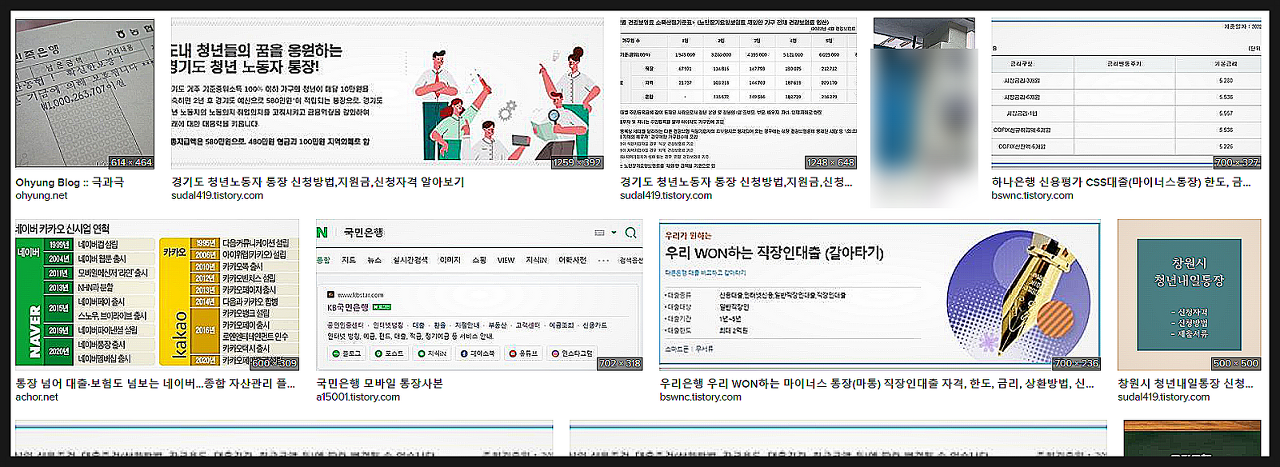Screen dimensions: 1280x467
Task: Open the blurred photo thumbnail
Action: (923, 112)
